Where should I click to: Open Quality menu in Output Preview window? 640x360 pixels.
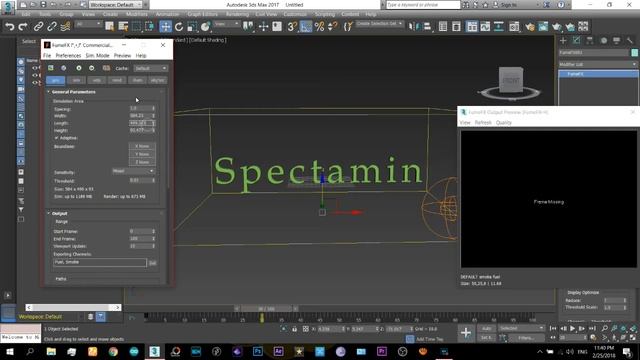503,122
